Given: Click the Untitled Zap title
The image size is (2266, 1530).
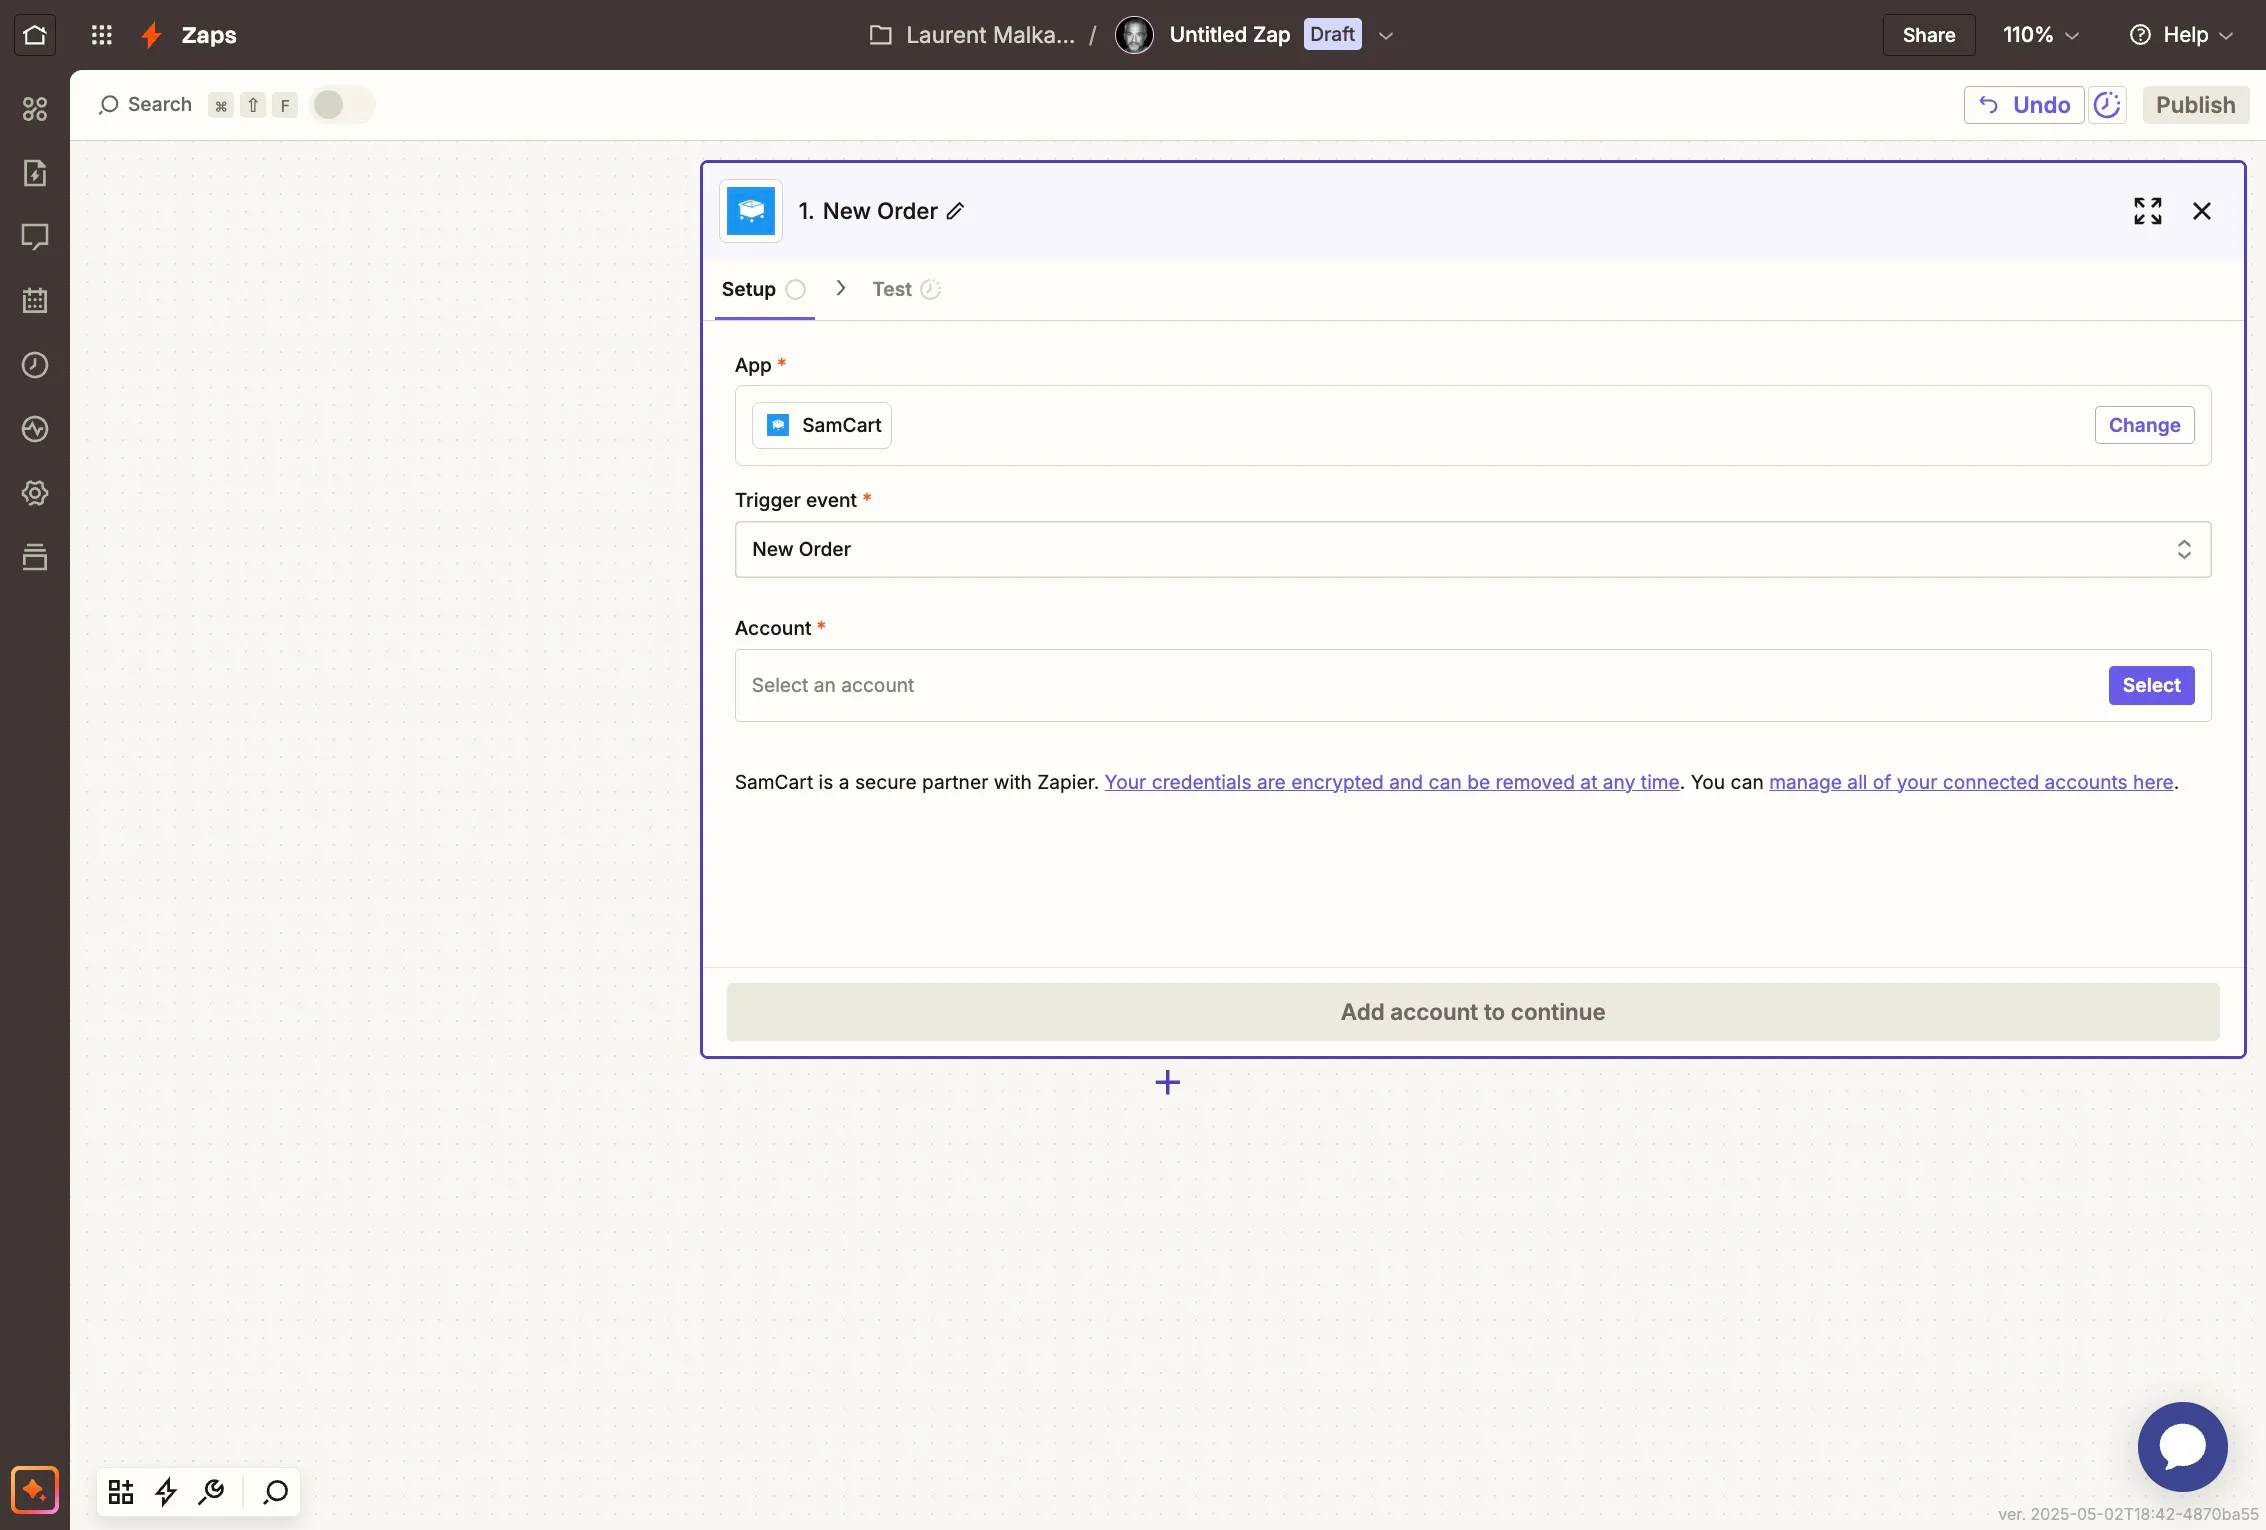Looking at the screenshot, I should pos(1229,35).
